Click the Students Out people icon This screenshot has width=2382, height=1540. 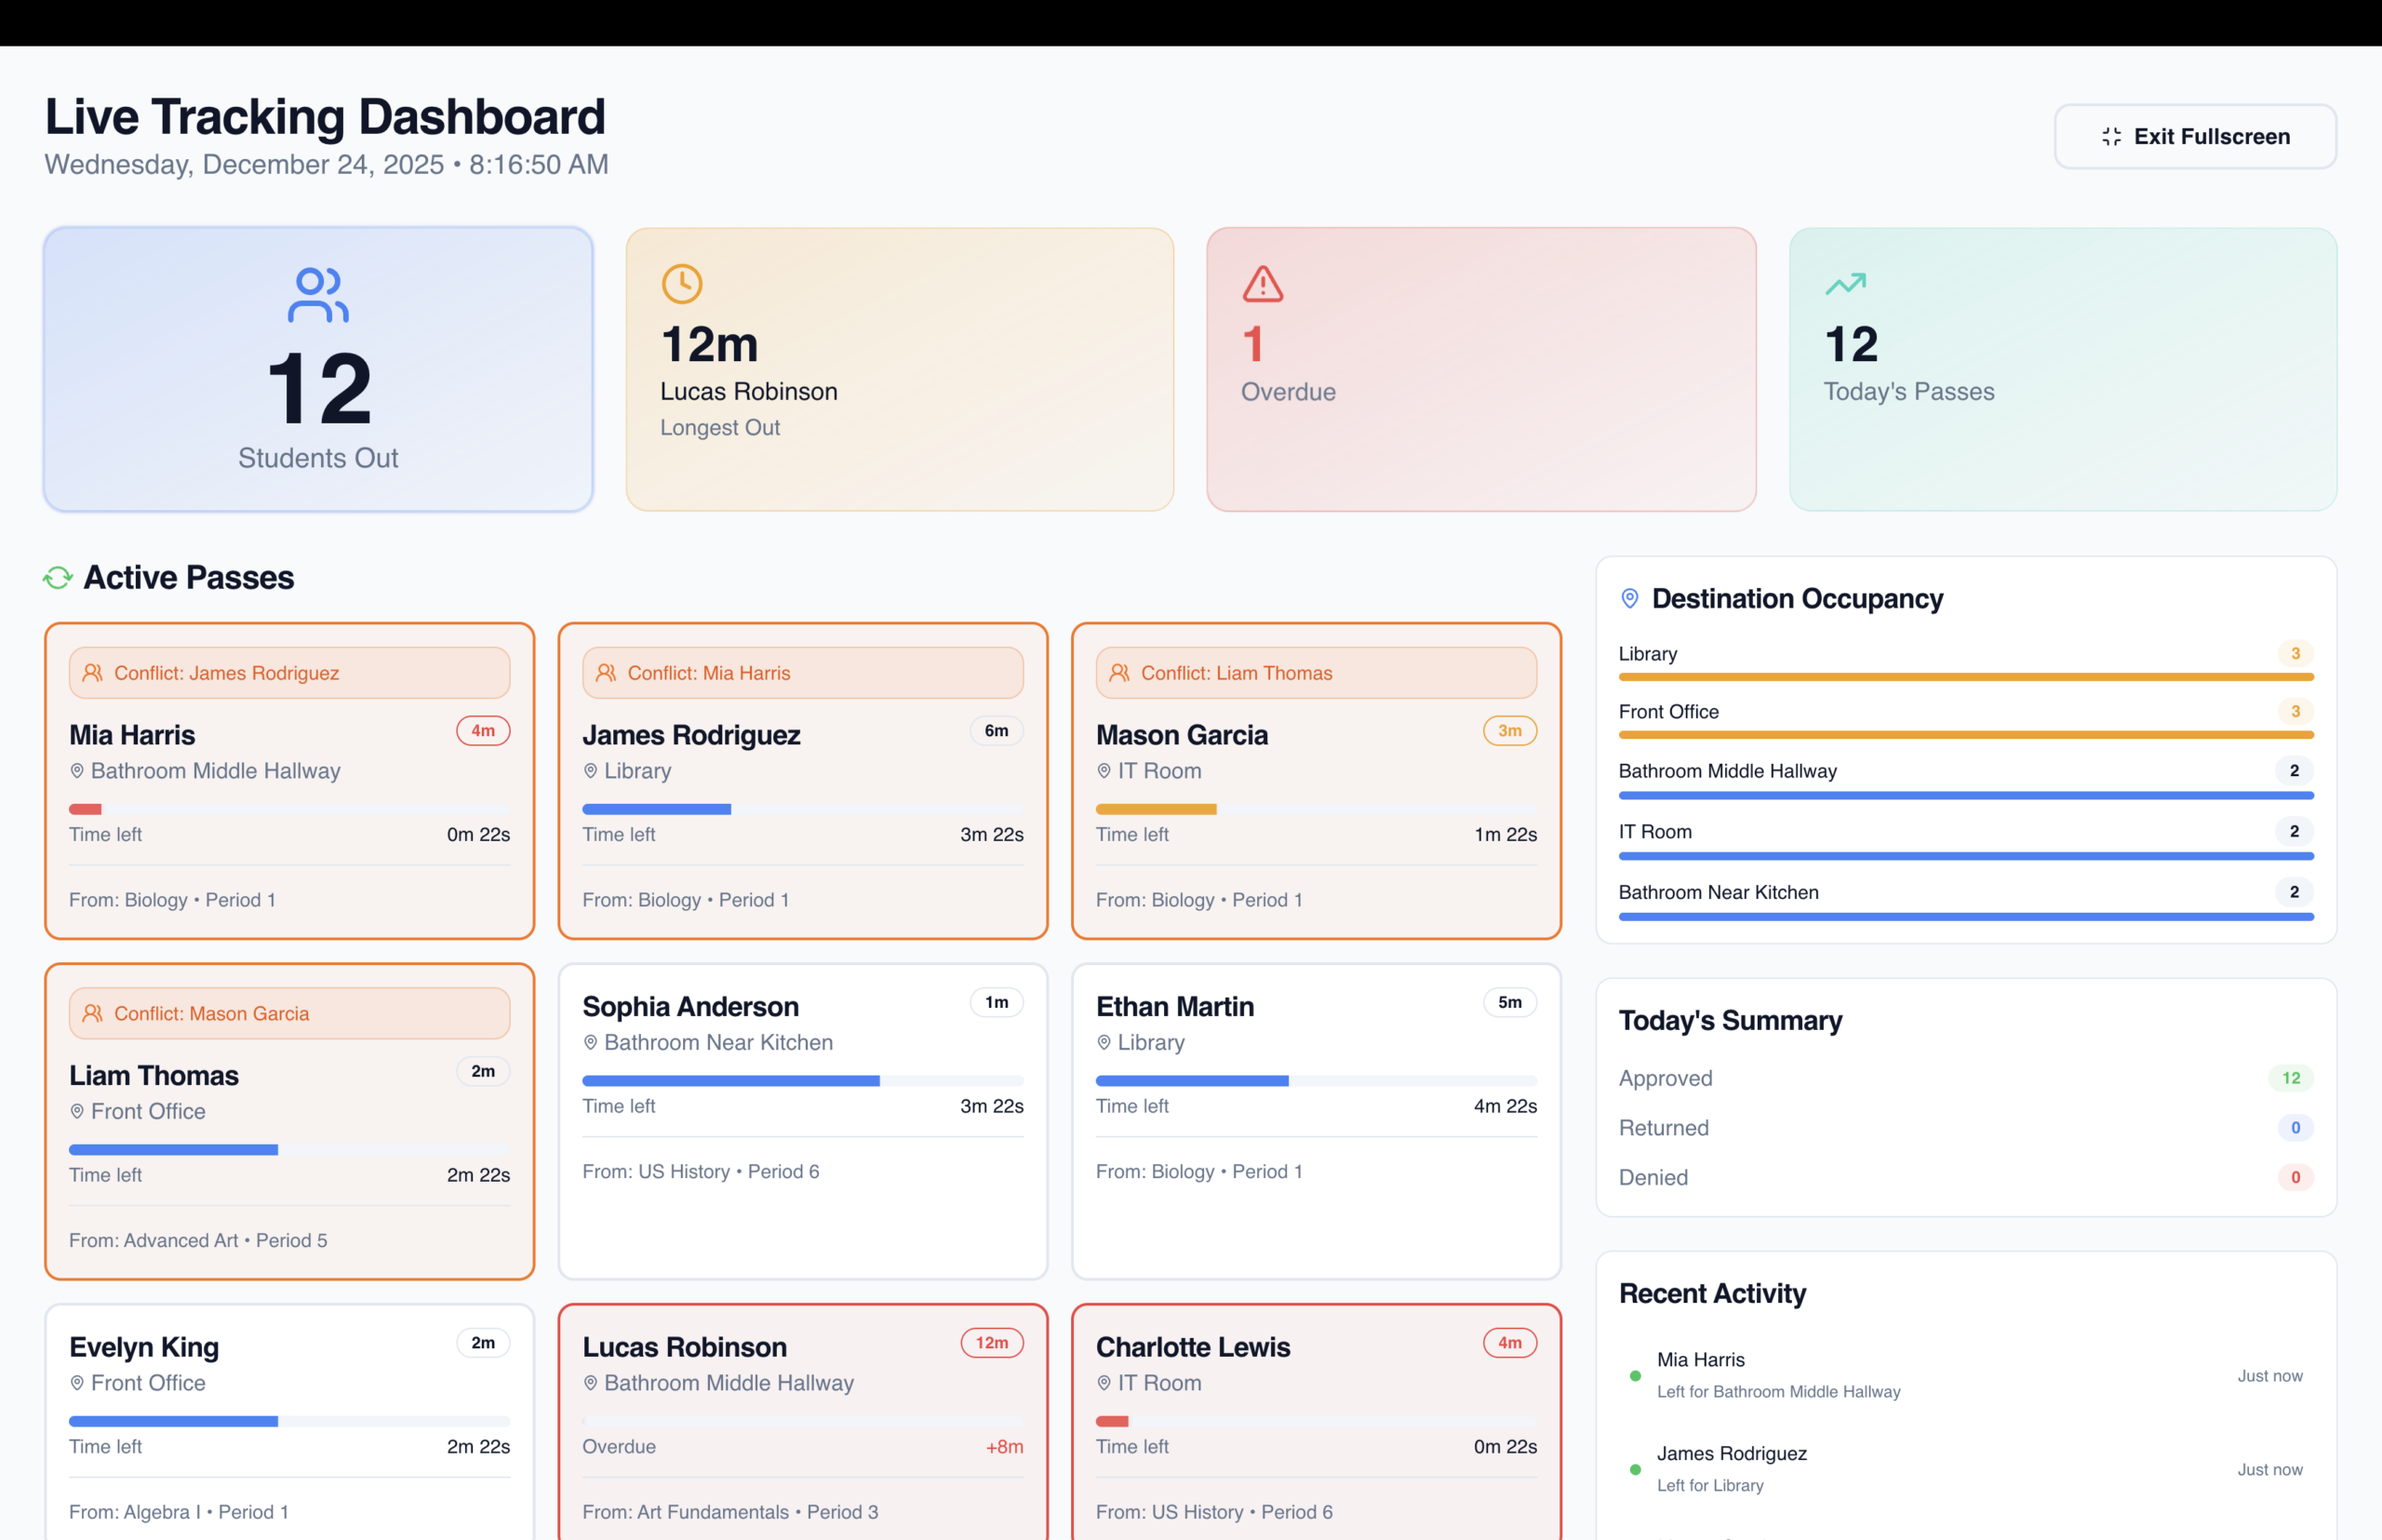(x=318, y=295)
